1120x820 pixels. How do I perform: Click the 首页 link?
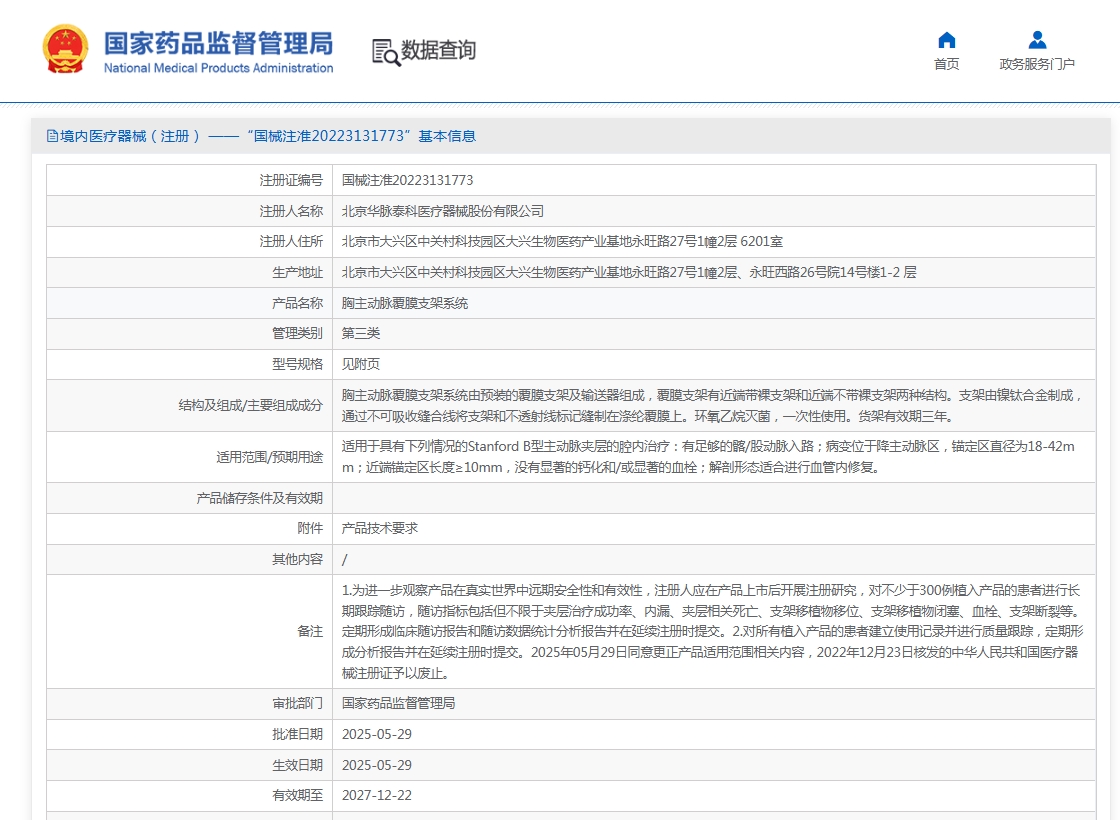(x=946, y=64)
